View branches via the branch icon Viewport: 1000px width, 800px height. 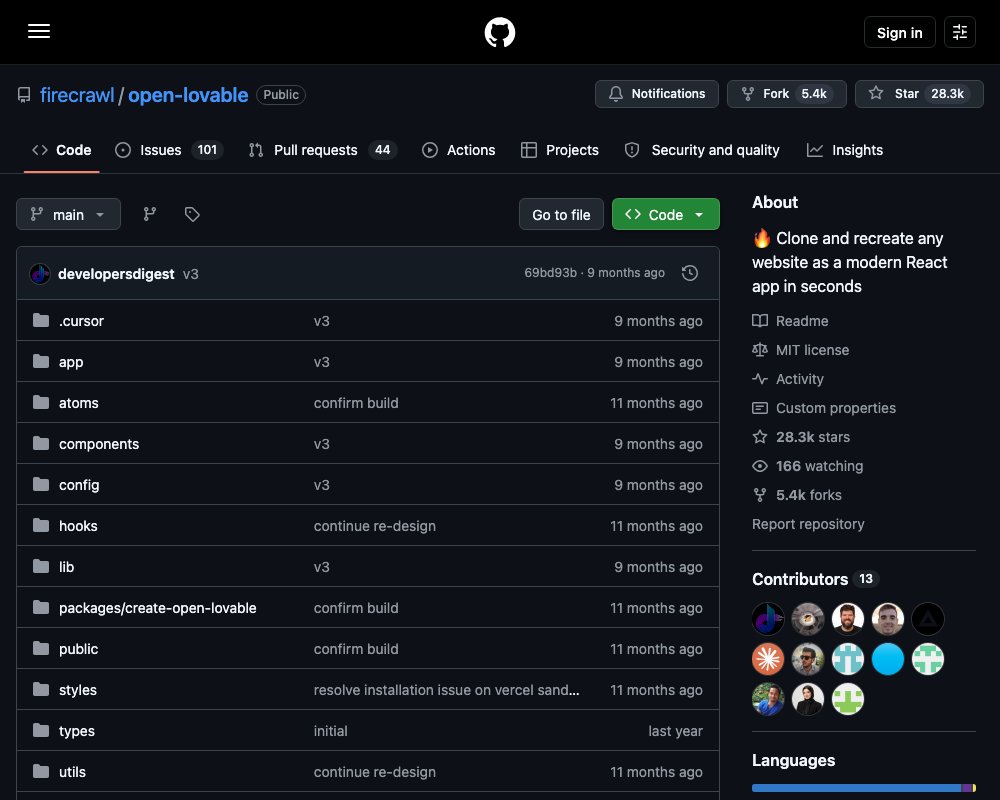click(149, 214)
